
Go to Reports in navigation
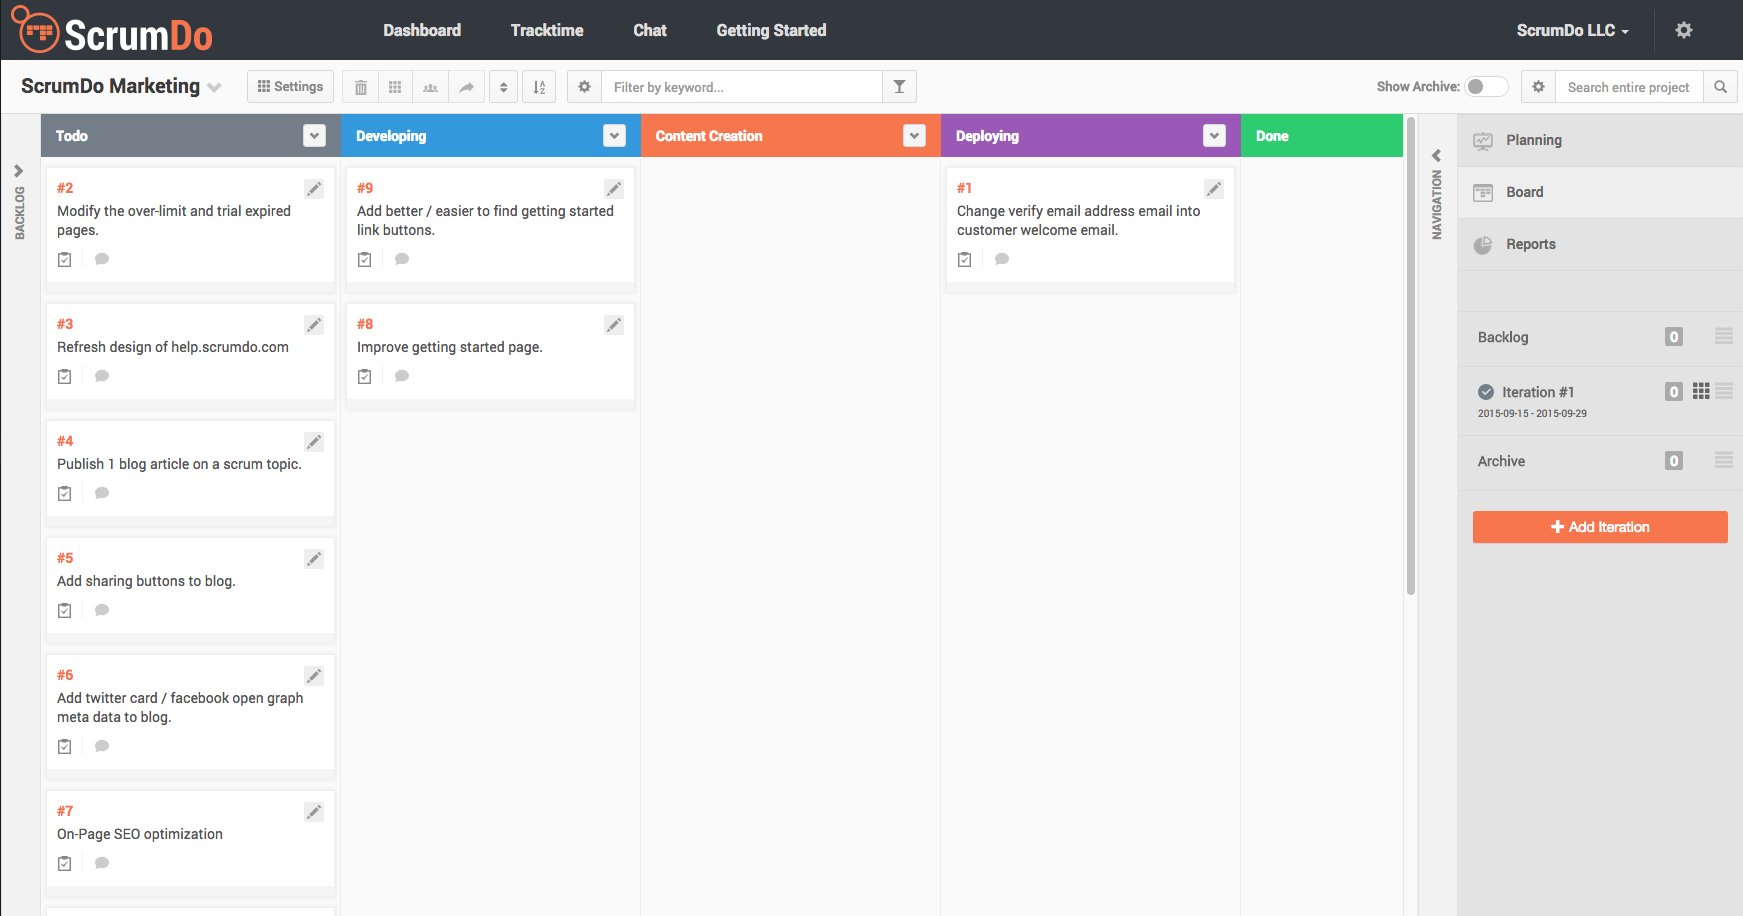(1600, 244)
